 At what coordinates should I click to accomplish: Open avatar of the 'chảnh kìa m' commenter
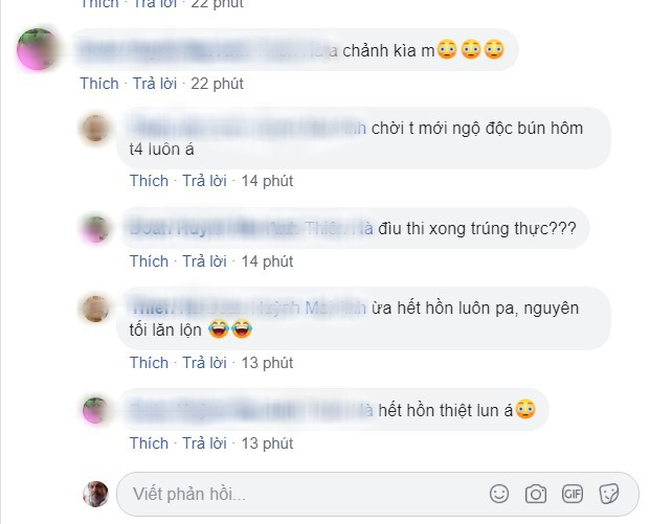[x=37, y=49]
